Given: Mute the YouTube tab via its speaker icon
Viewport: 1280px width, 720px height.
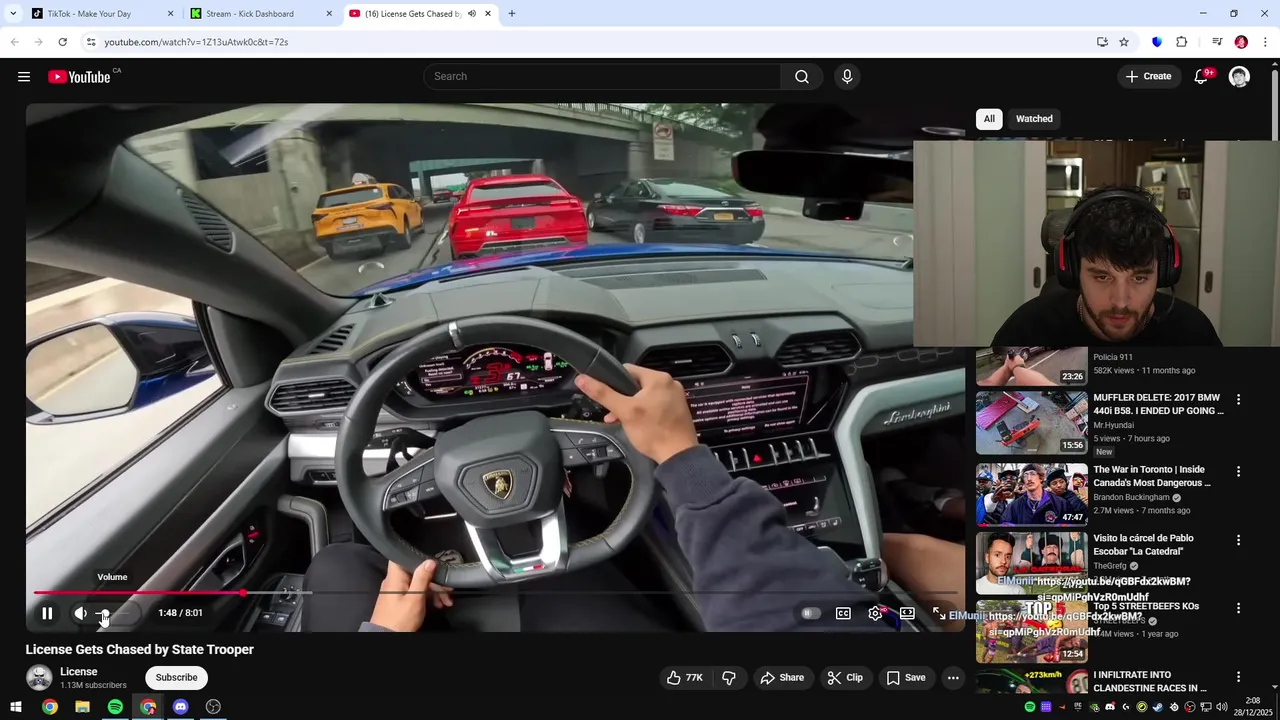Looking at the screenshot, I should pyautogui.click(x=471, y=14).
